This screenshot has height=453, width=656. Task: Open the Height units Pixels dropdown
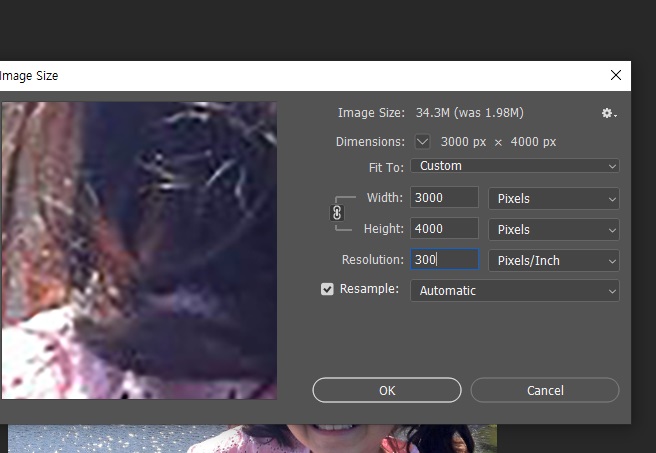554,229
